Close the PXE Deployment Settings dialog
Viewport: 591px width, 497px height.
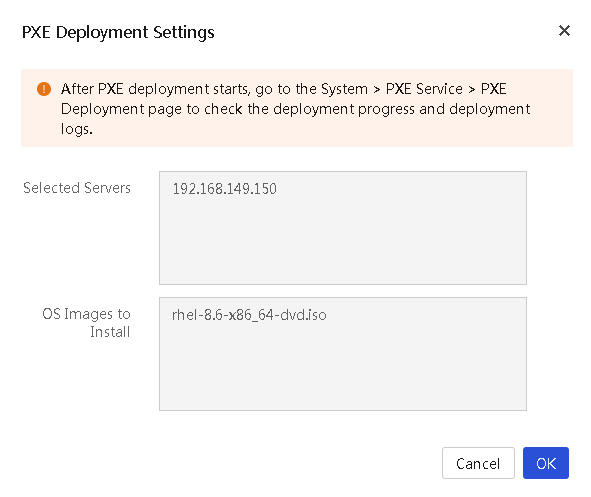564,31
